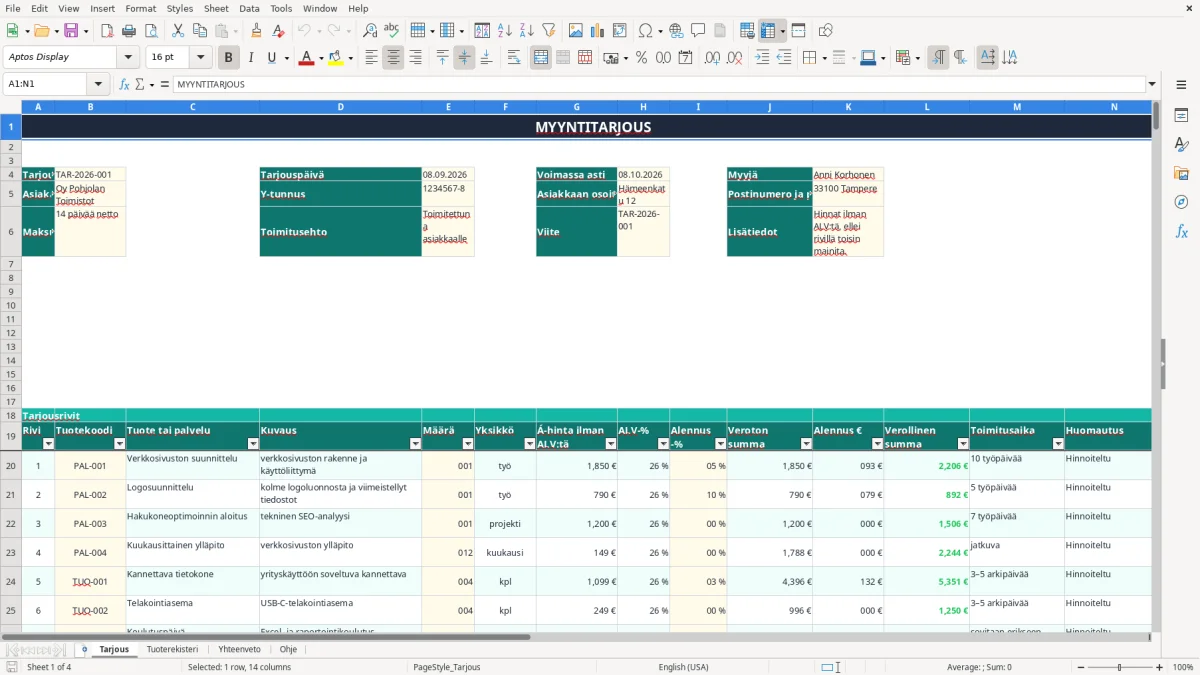The height and width of the screenshot is (675, 1200).
Task: Open the Font Name dropdown for Aptos Display
Action: point(128,58)
